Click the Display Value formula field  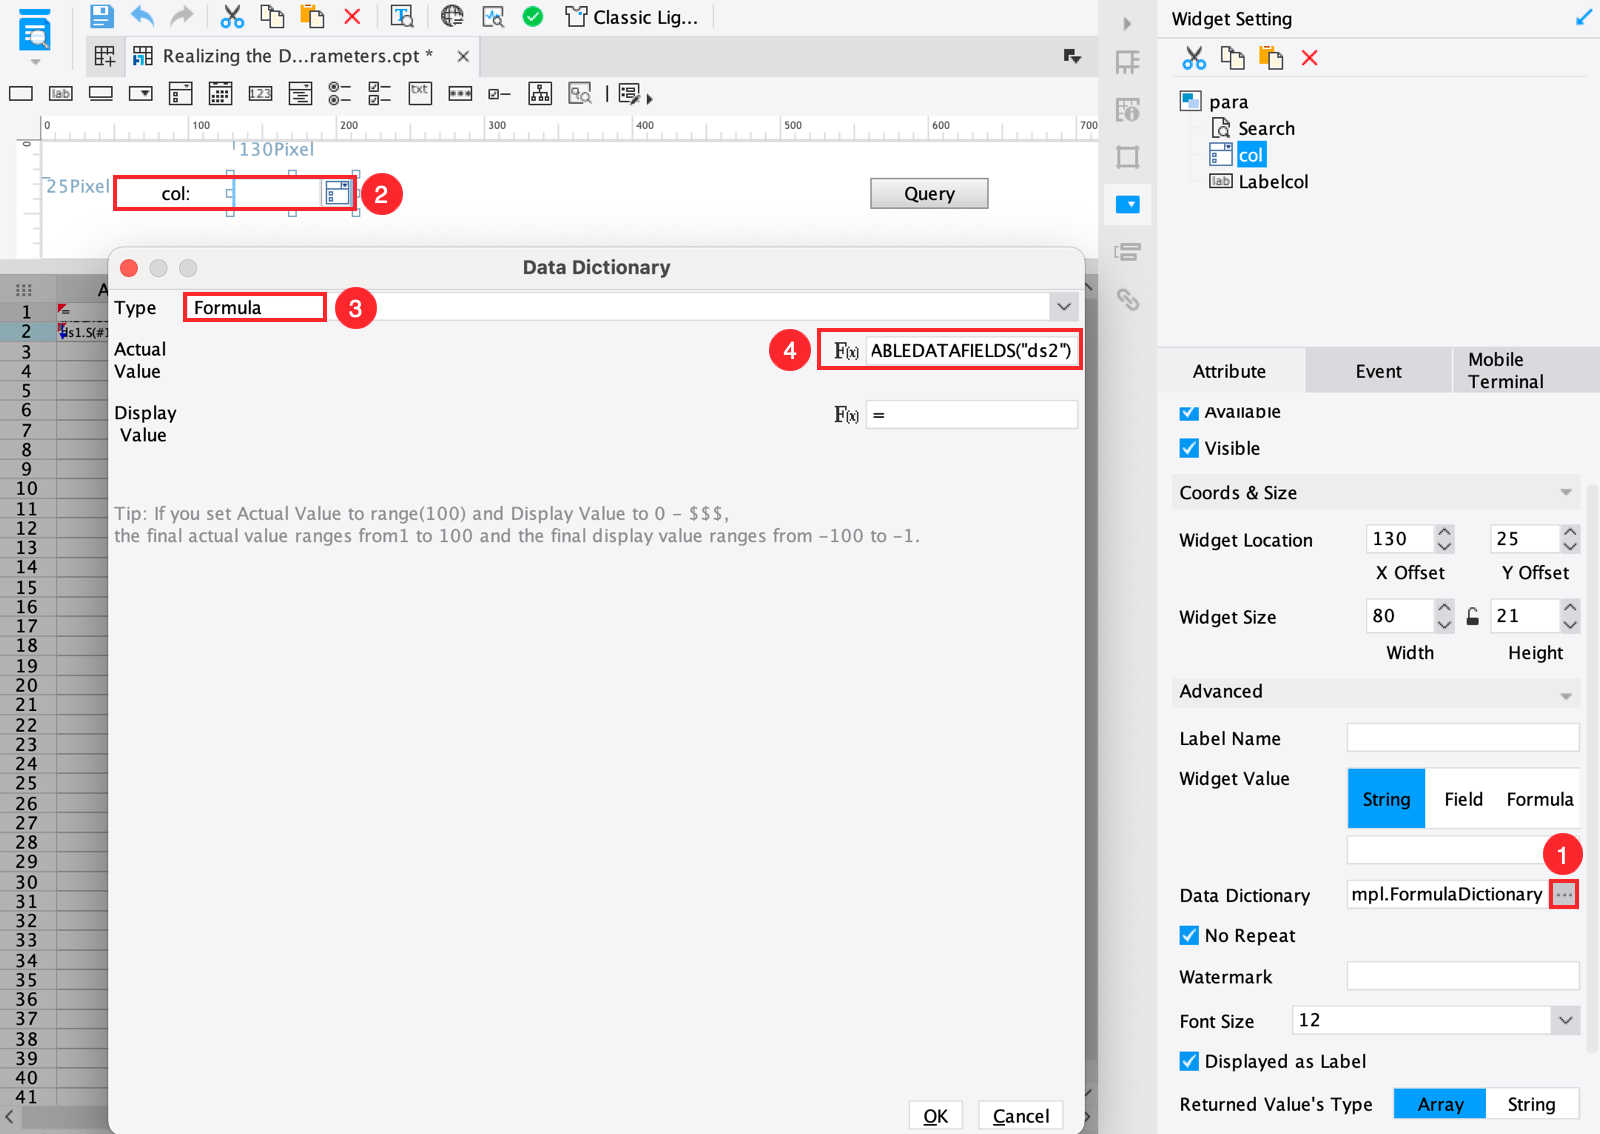tap(971, 414)
